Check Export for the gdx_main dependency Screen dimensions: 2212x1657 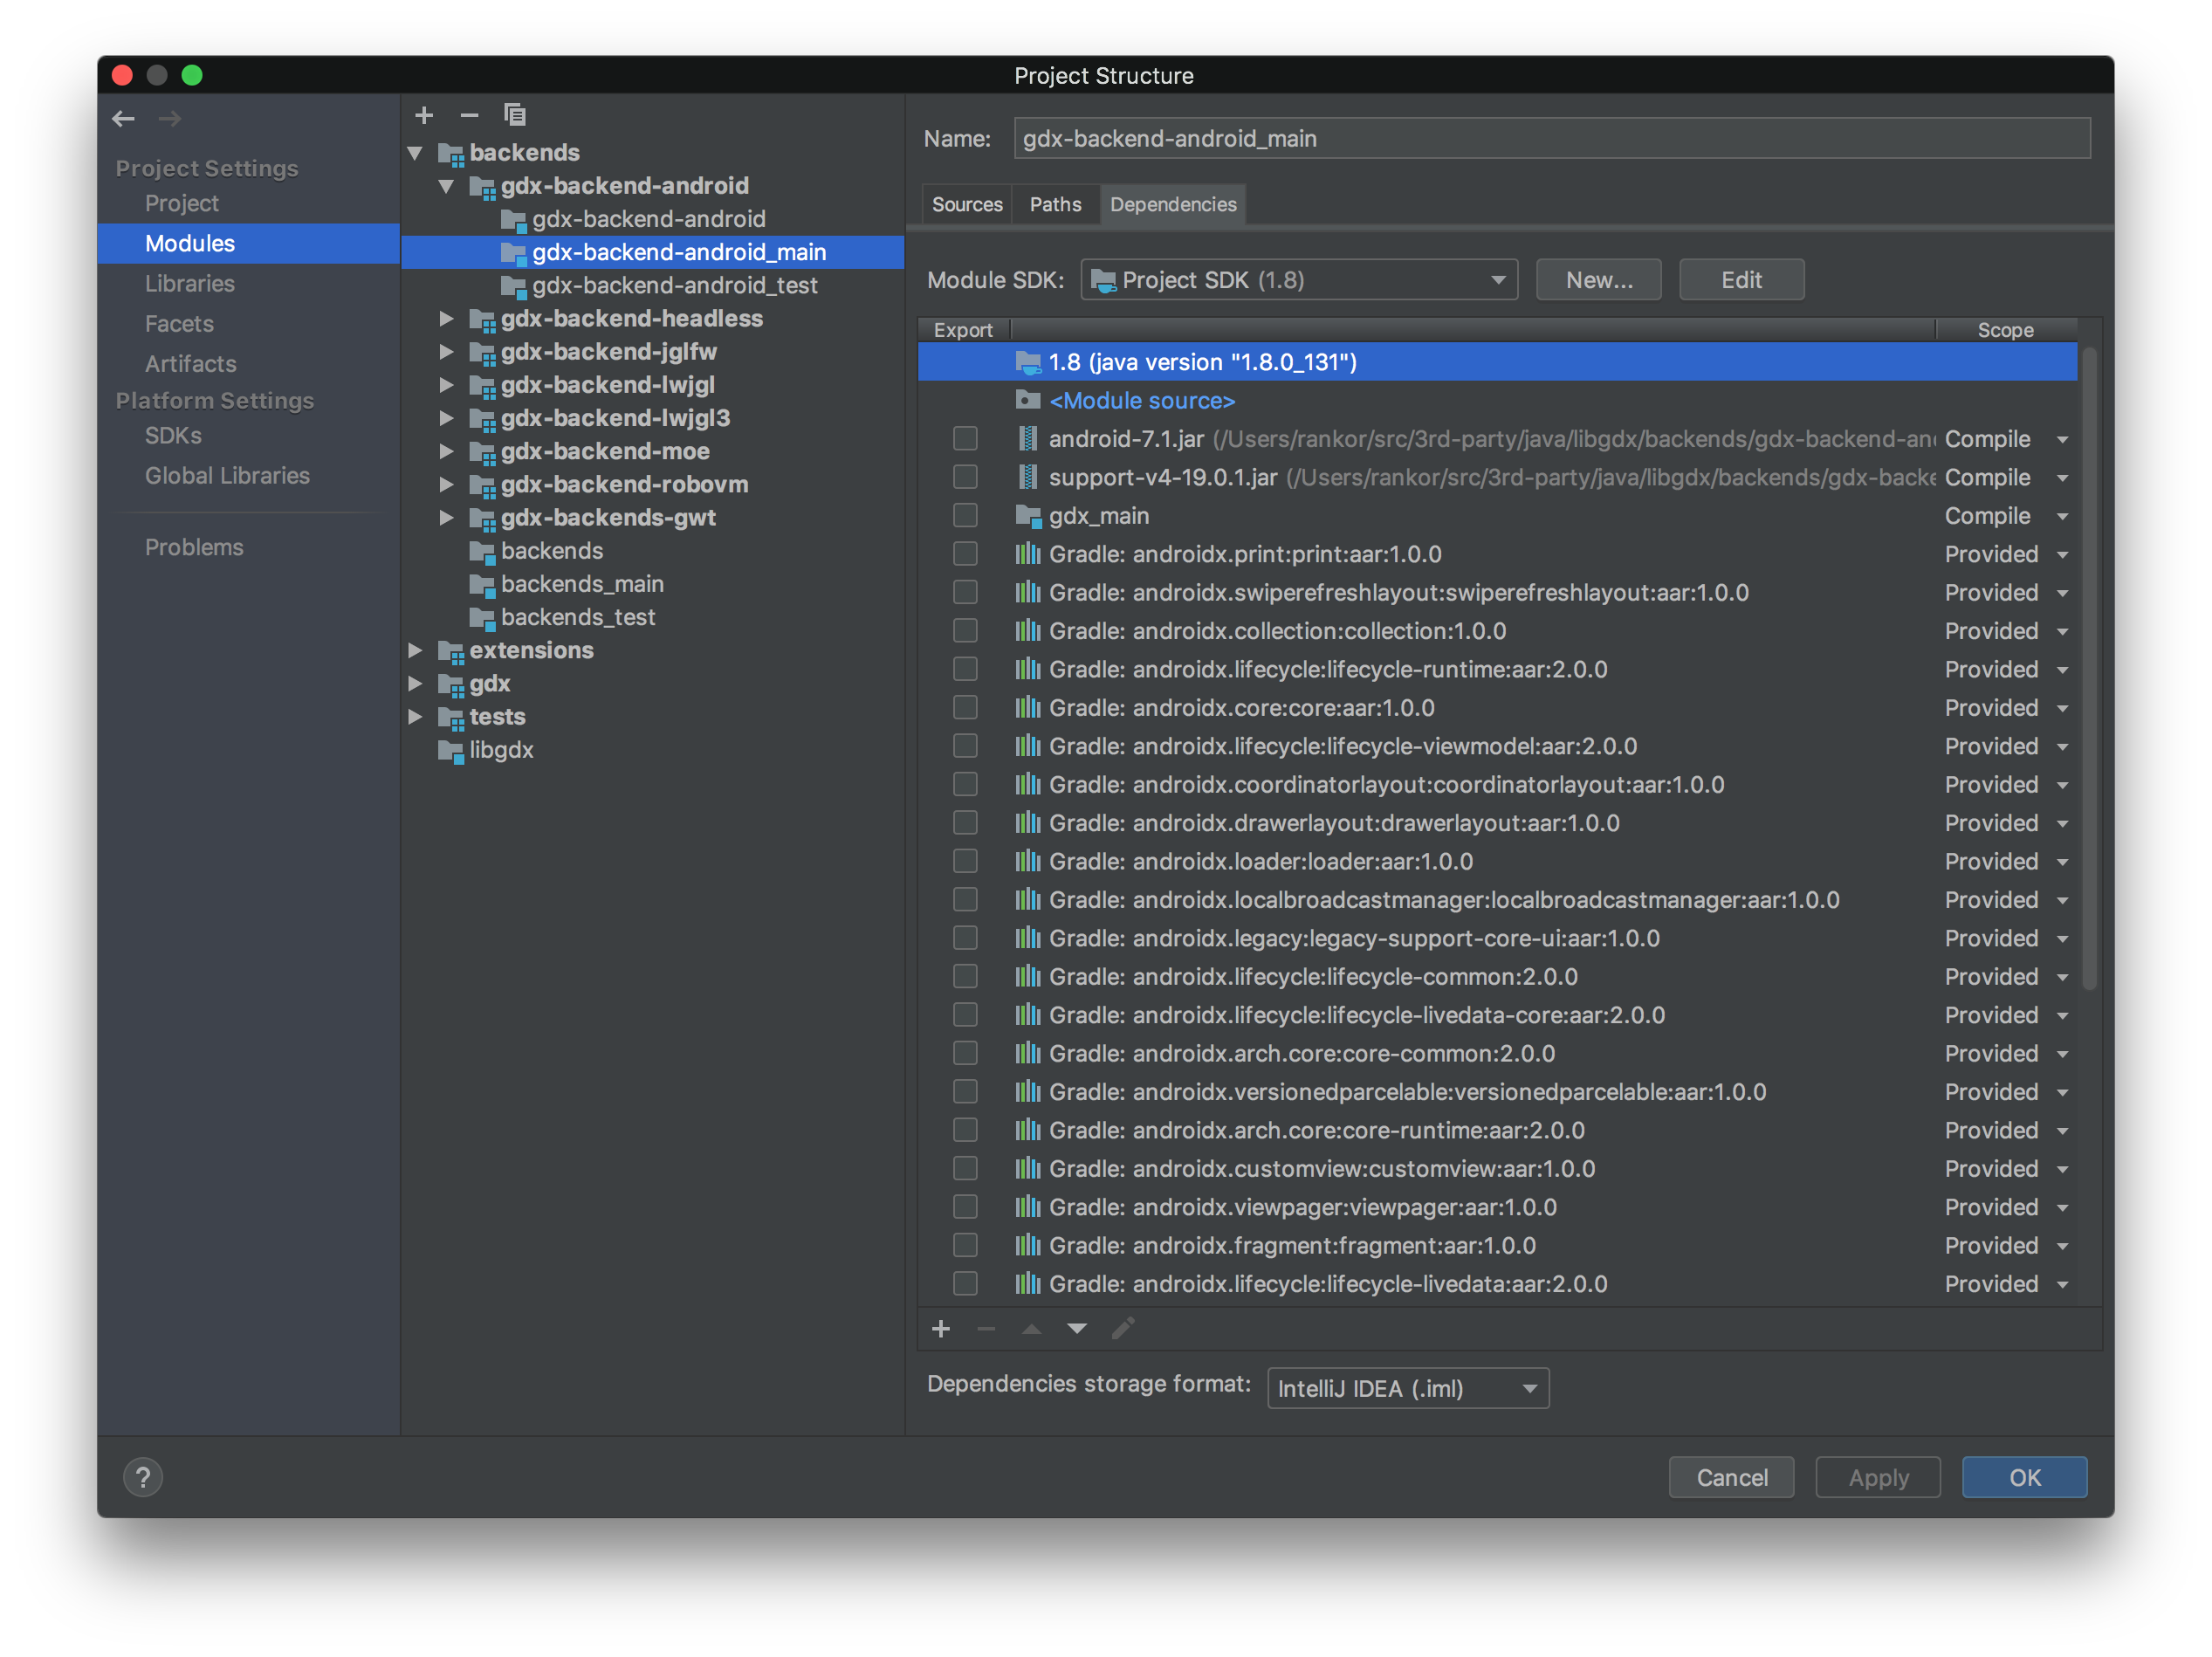click(965, 515)
